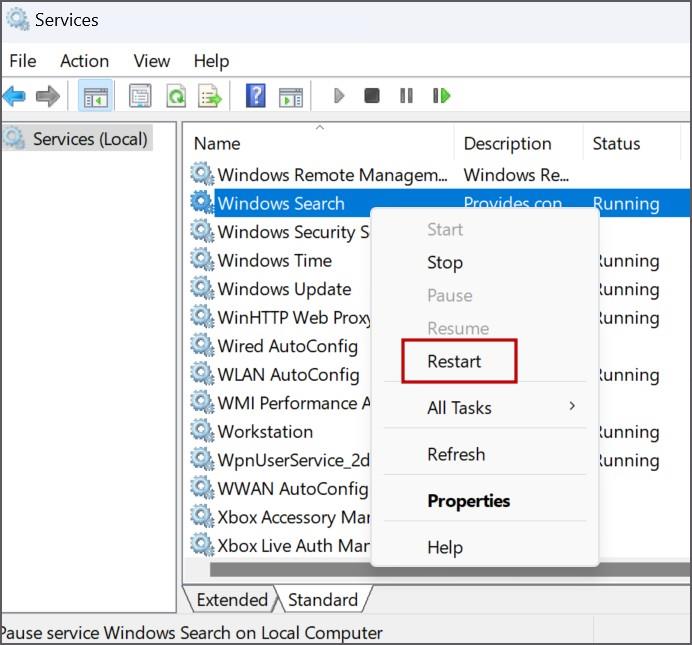
Task: Click gear icon beside Windows Time
Action: coord(202,260)
